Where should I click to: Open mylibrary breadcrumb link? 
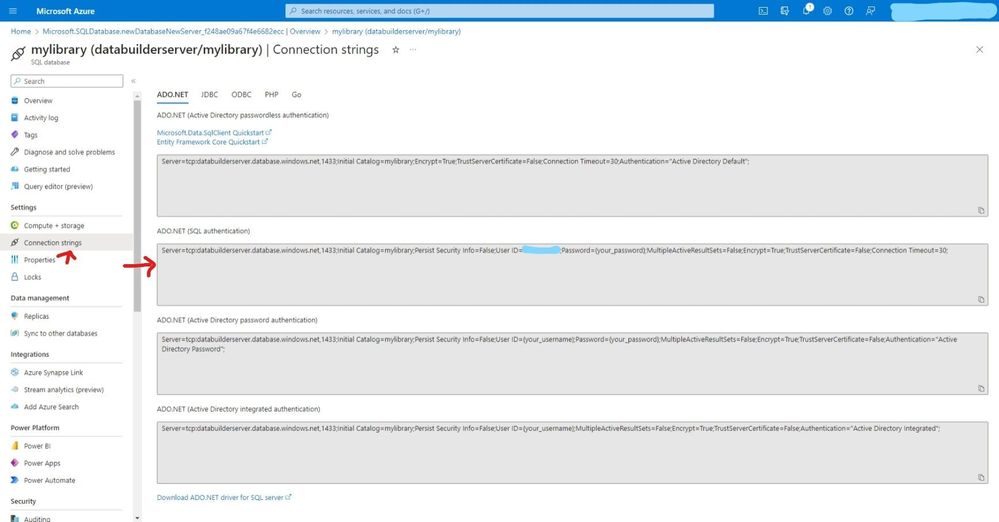click(396, 31)
